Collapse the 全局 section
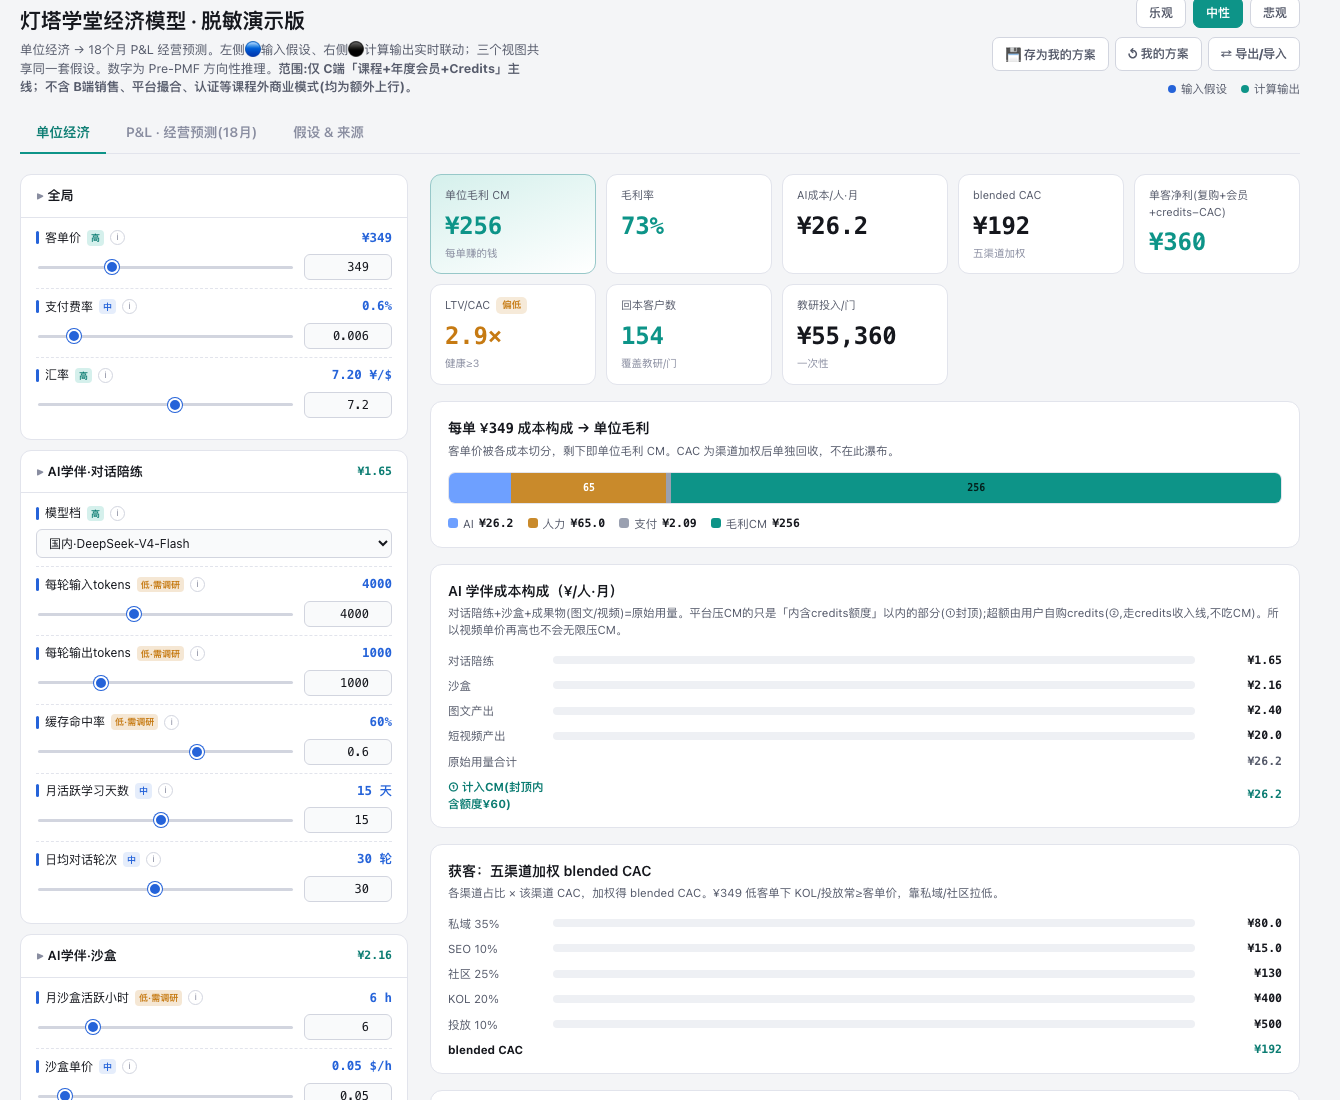Viewport: 1340px width, 1100px height. pyautogui.click(x=214, y=196)
